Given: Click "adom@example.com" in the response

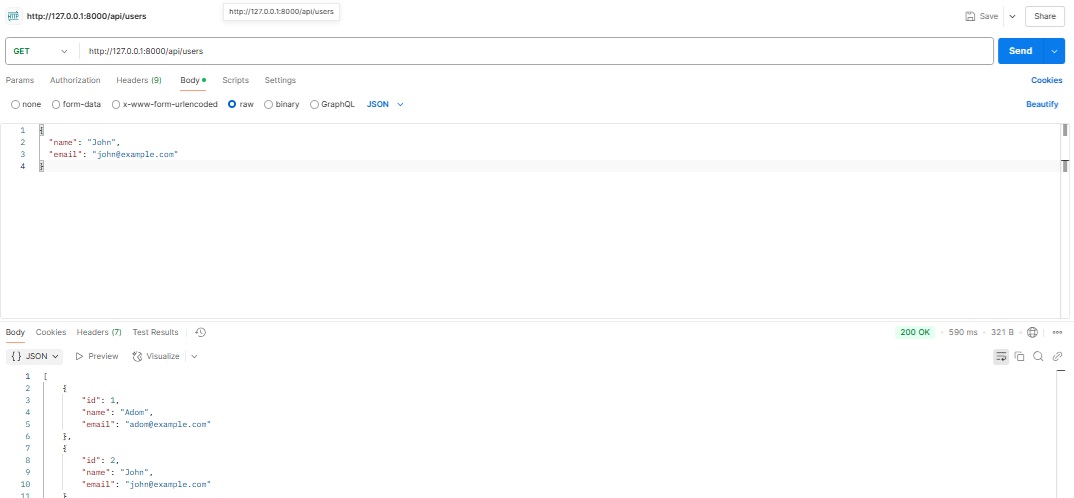Looking at the screenshot, I should tap(168, 425).
